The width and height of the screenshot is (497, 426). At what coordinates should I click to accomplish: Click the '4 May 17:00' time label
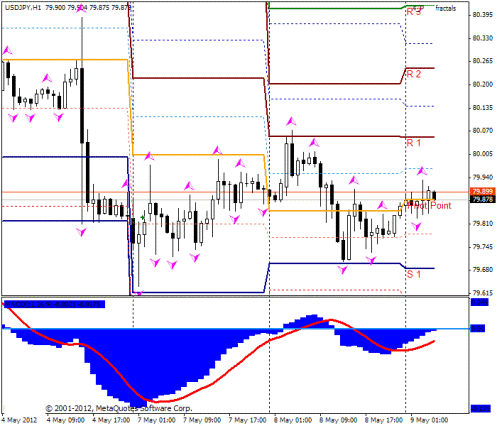click(111, 420)
